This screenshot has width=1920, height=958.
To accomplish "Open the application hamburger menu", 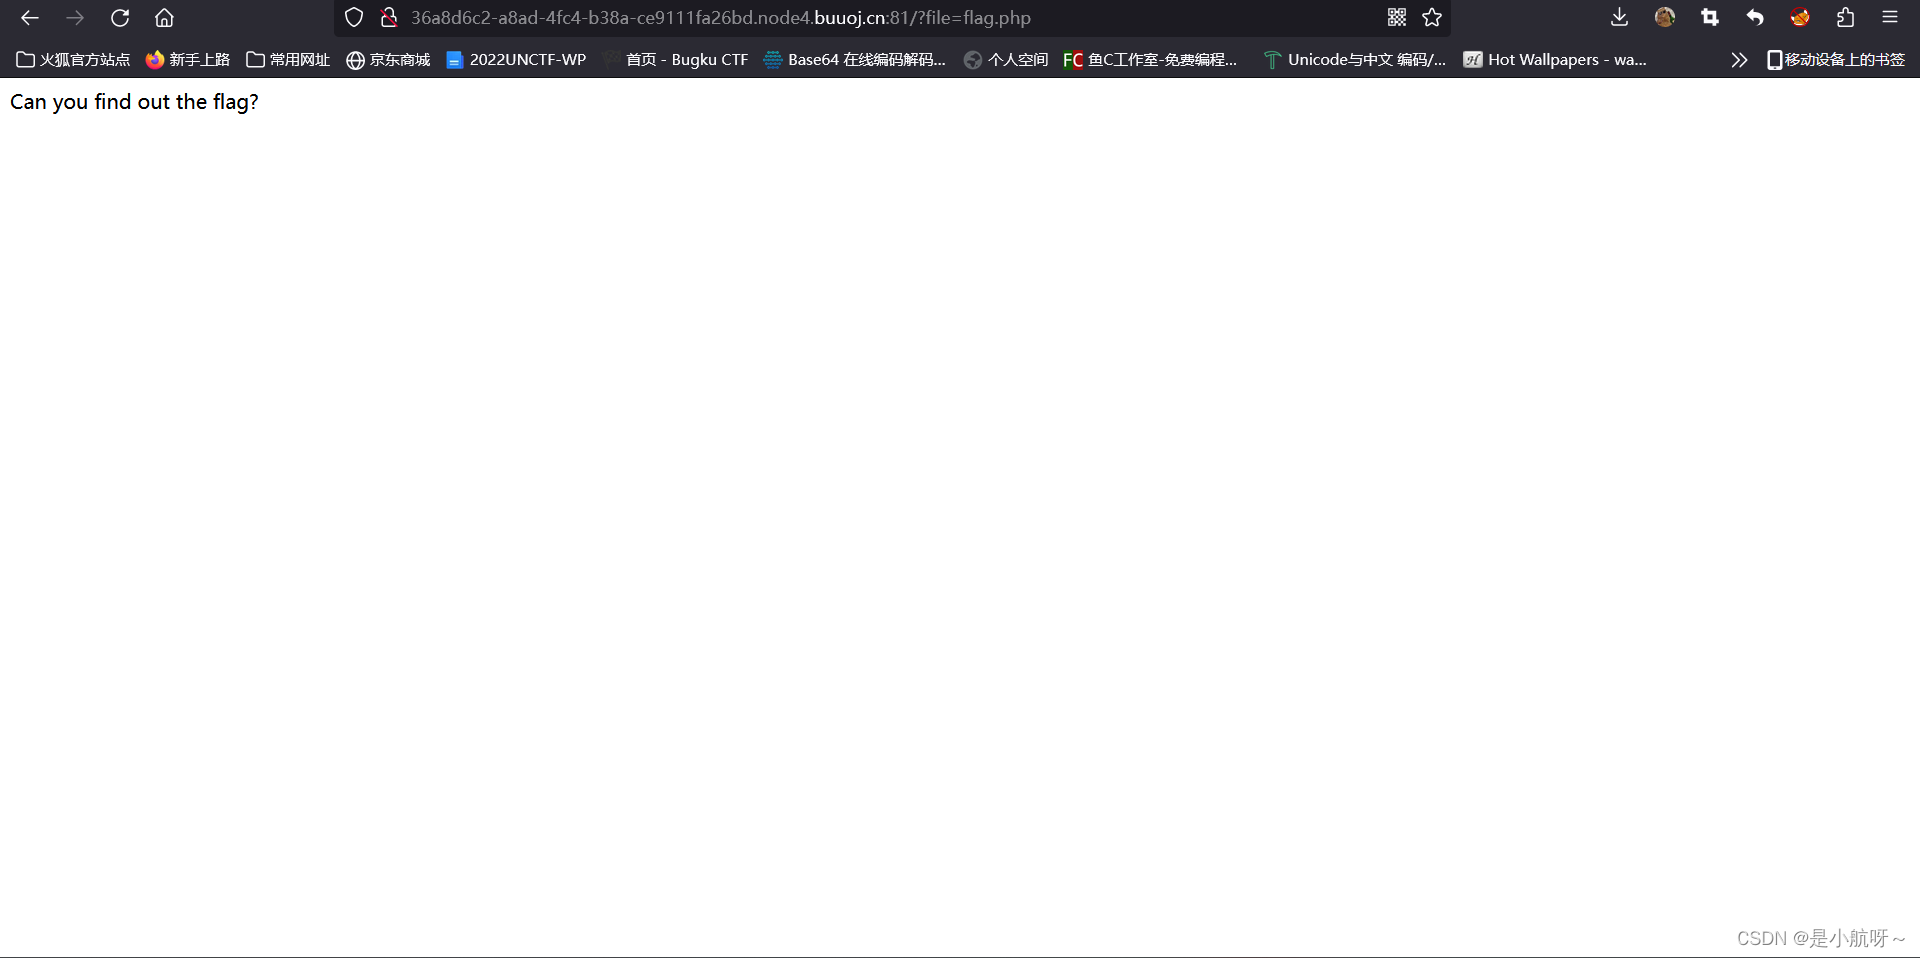I will click(x=1889, y=17).
